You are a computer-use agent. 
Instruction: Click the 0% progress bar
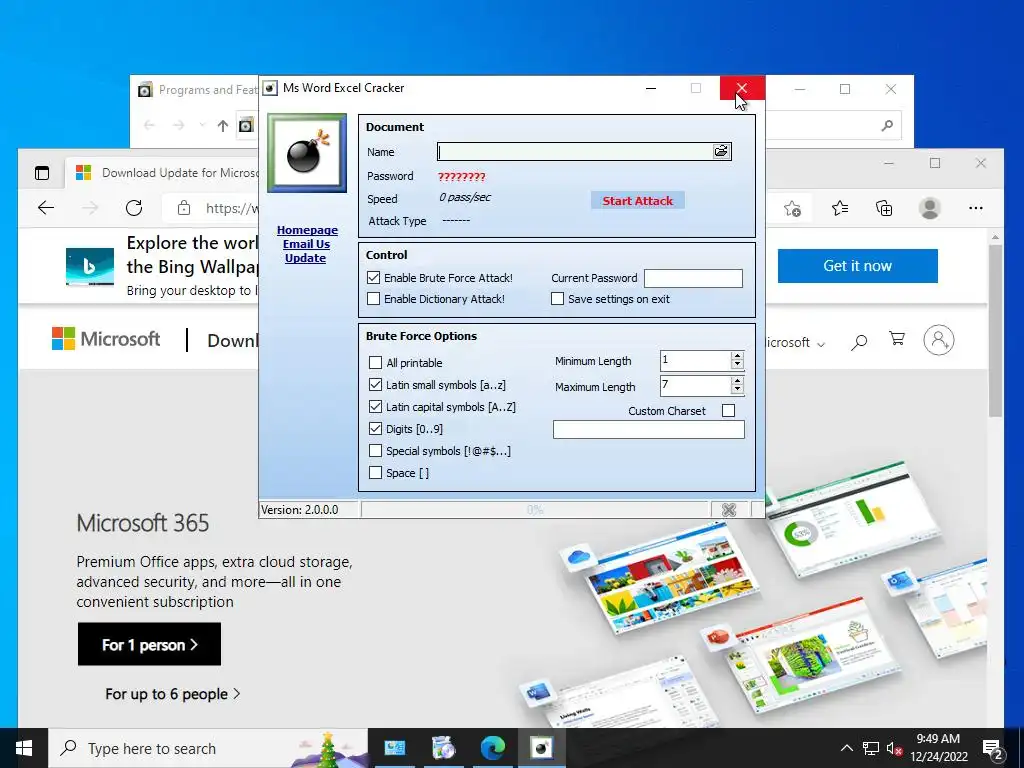click(x=536, y=509)
